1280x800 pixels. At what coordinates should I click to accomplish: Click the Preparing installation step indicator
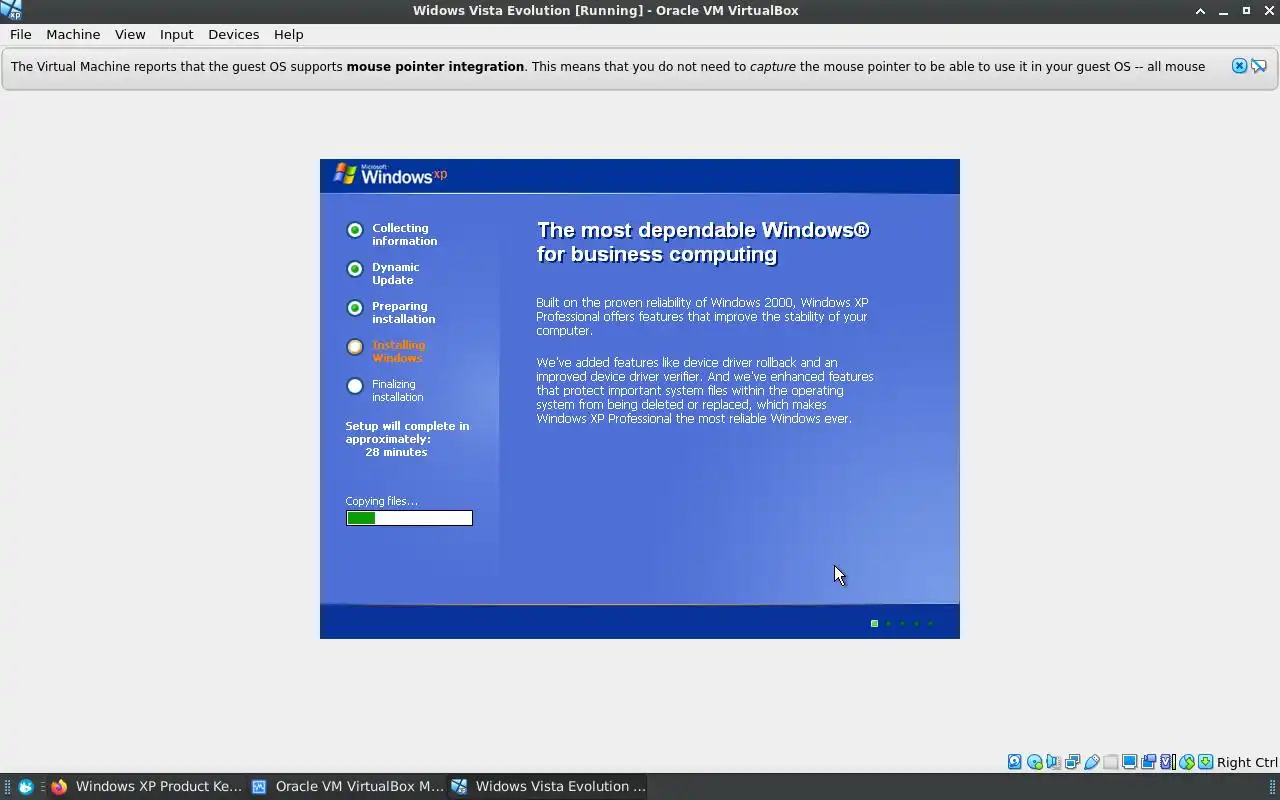click(x=355, y=308)
